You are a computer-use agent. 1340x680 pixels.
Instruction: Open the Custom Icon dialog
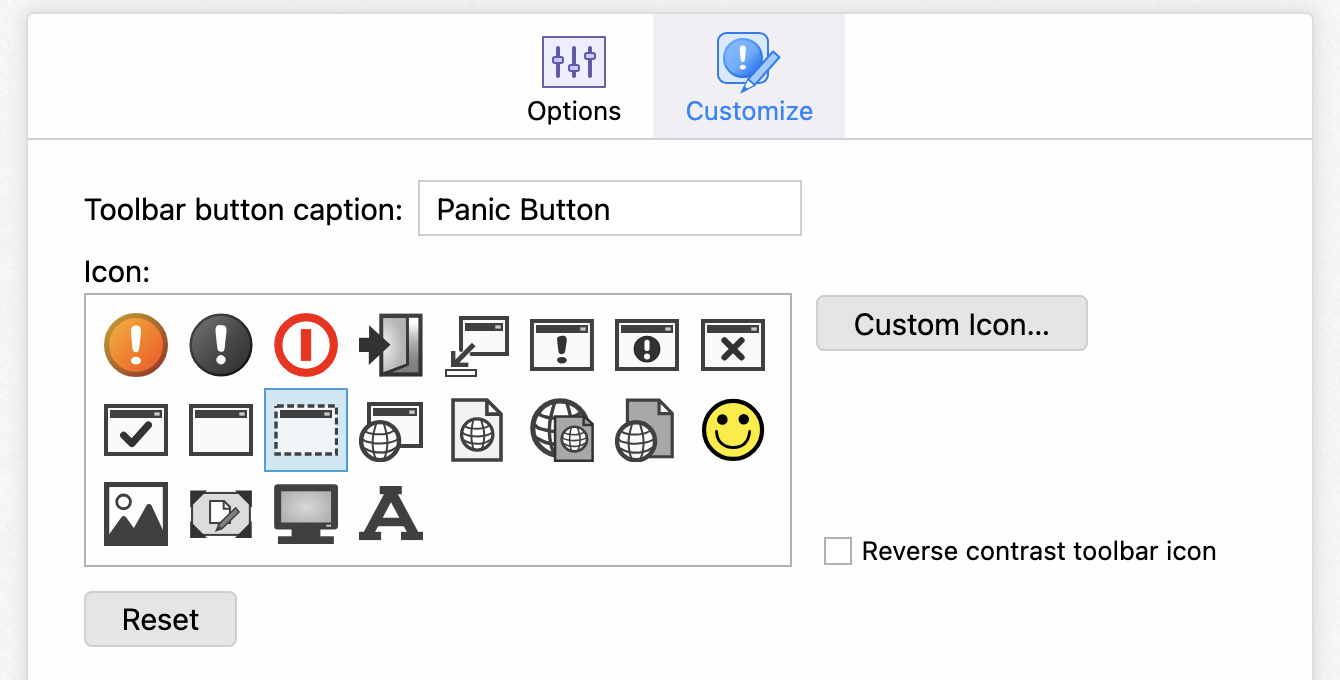click(951, 323)
